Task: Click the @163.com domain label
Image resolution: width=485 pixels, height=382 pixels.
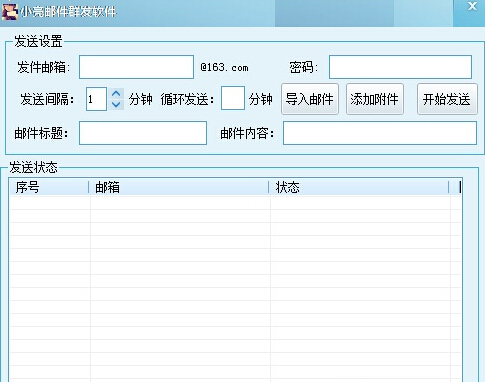Action: (224, 68)
